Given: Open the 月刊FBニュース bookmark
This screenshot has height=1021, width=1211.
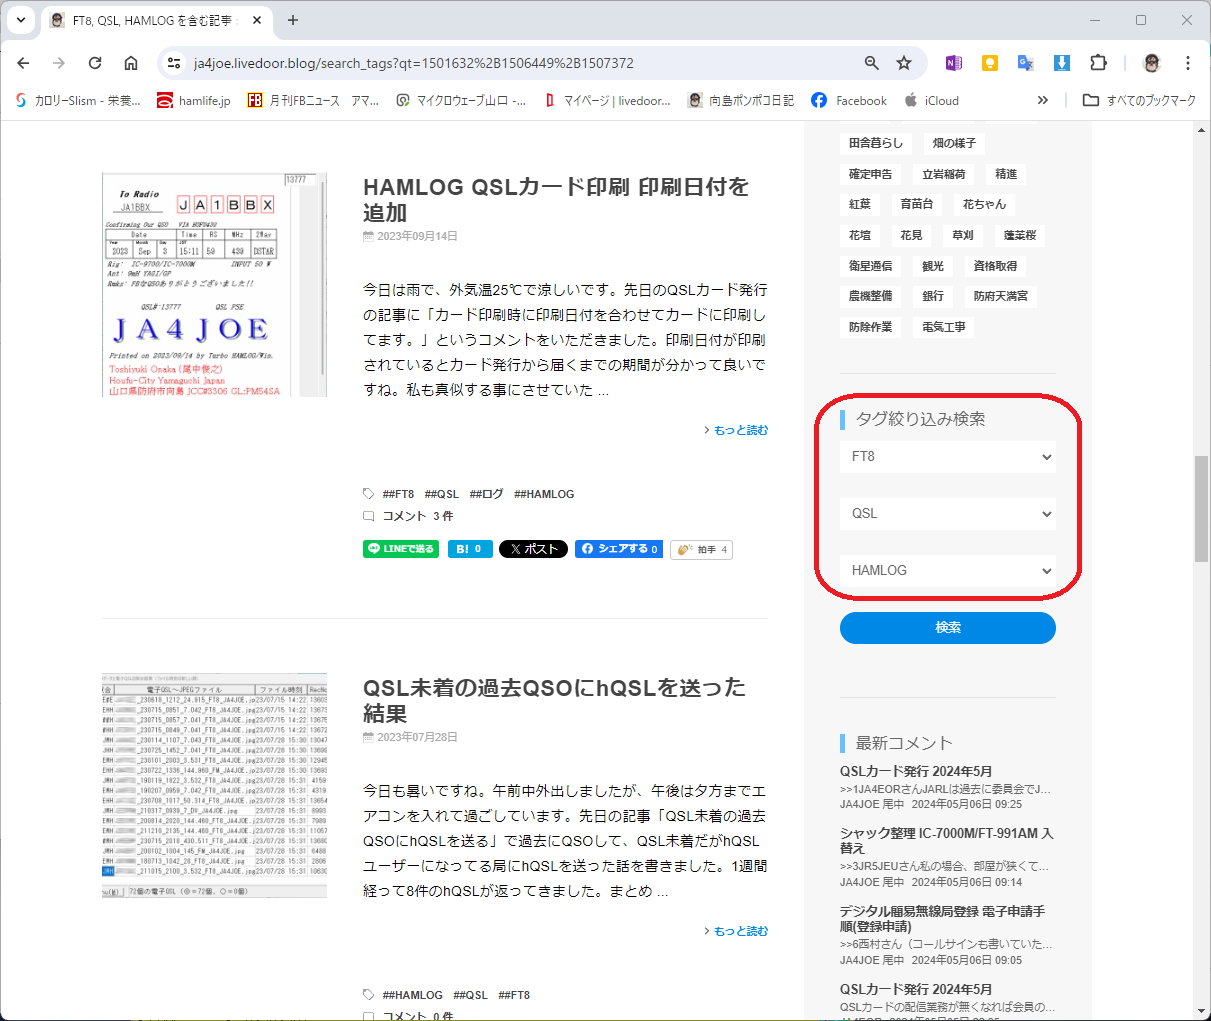Looking at the screenshot, I should pyautogui.click(x=313, y=100).
